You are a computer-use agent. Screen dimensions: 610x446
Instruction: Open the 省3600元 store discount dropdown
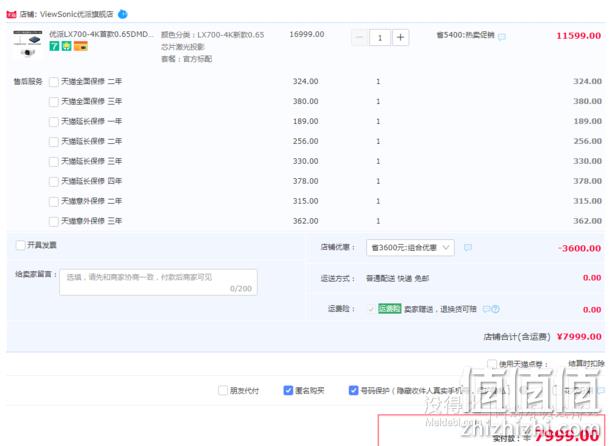[x=410, y=248]
